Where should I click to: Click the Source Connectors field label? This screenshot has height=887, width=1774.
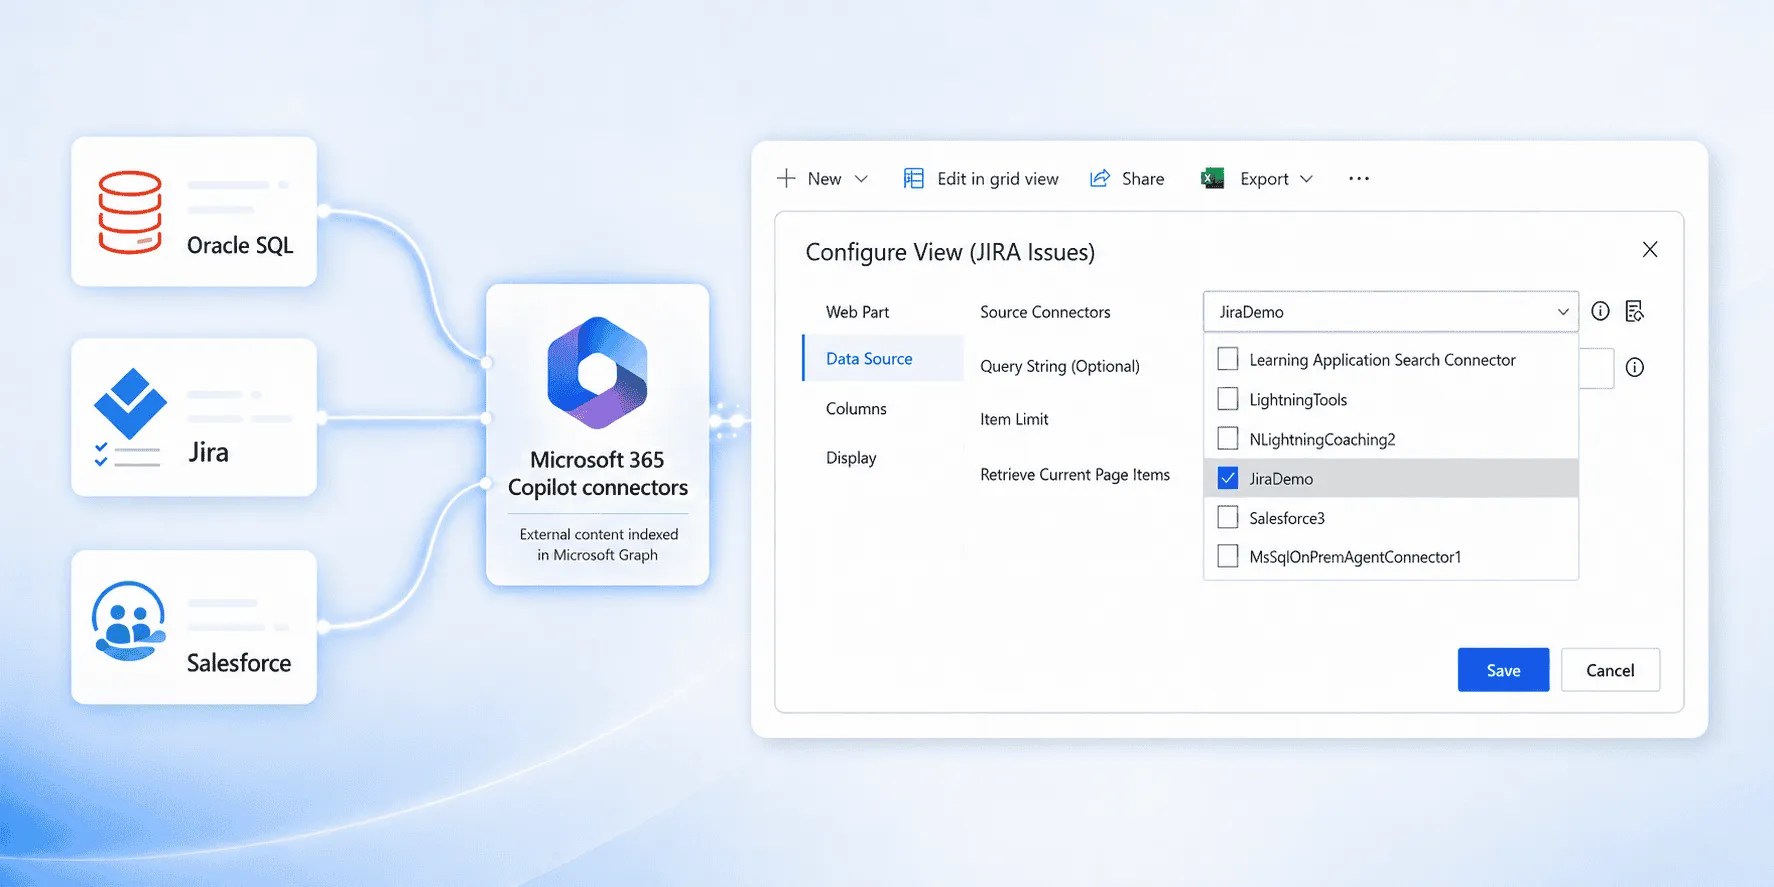click(1045, 312)
